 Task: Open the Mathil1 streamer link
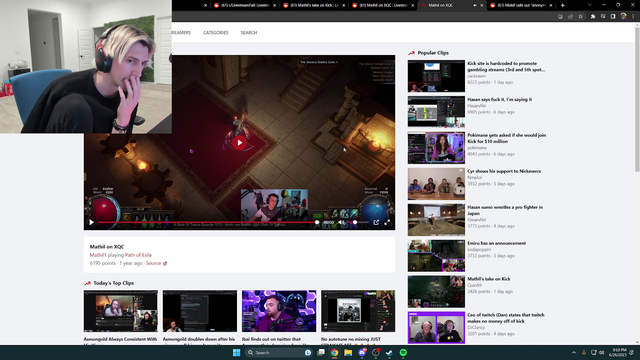click(98, 255)
